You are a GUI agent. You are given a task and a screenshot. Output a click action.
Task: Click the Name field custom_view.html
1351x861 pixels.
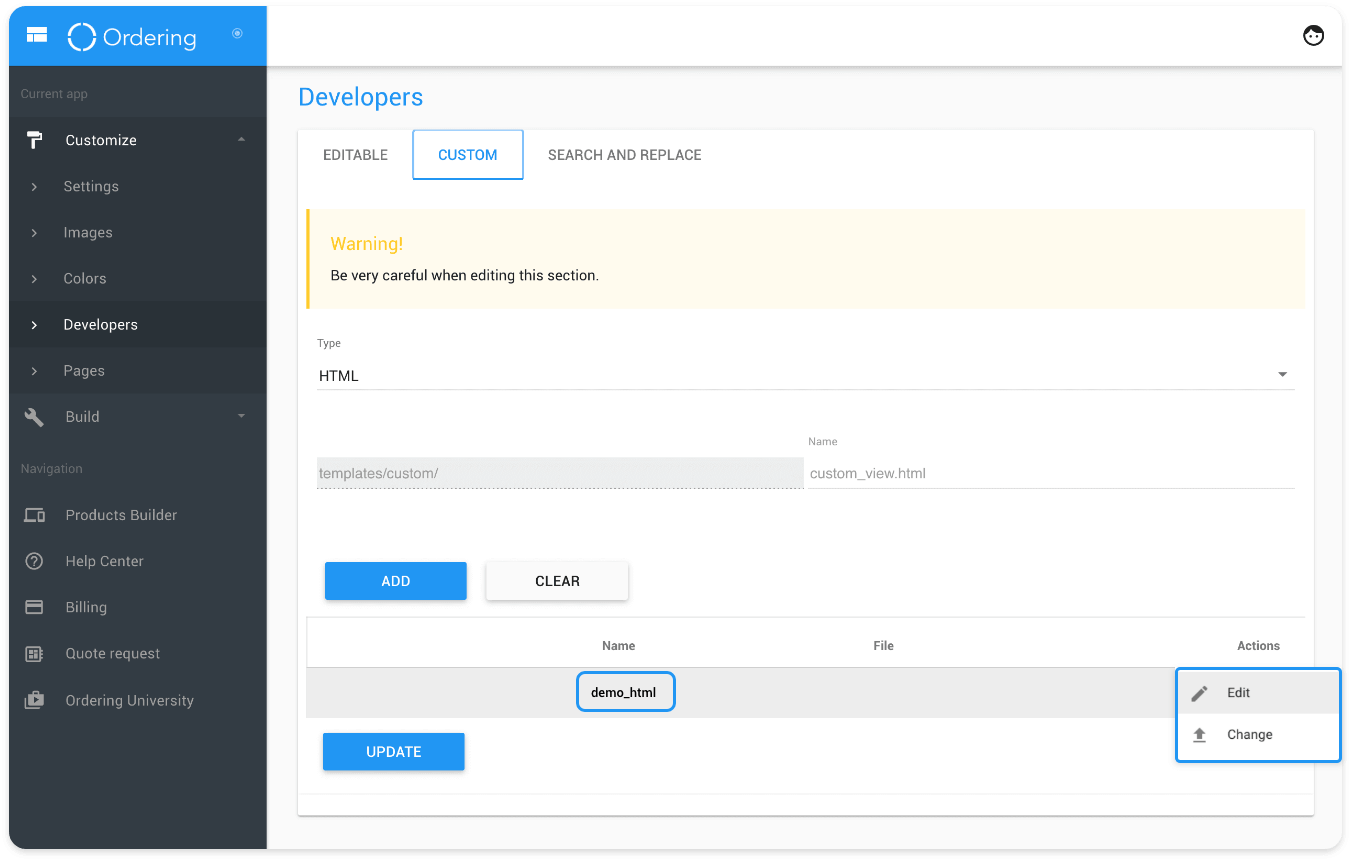coord(1051,473)
